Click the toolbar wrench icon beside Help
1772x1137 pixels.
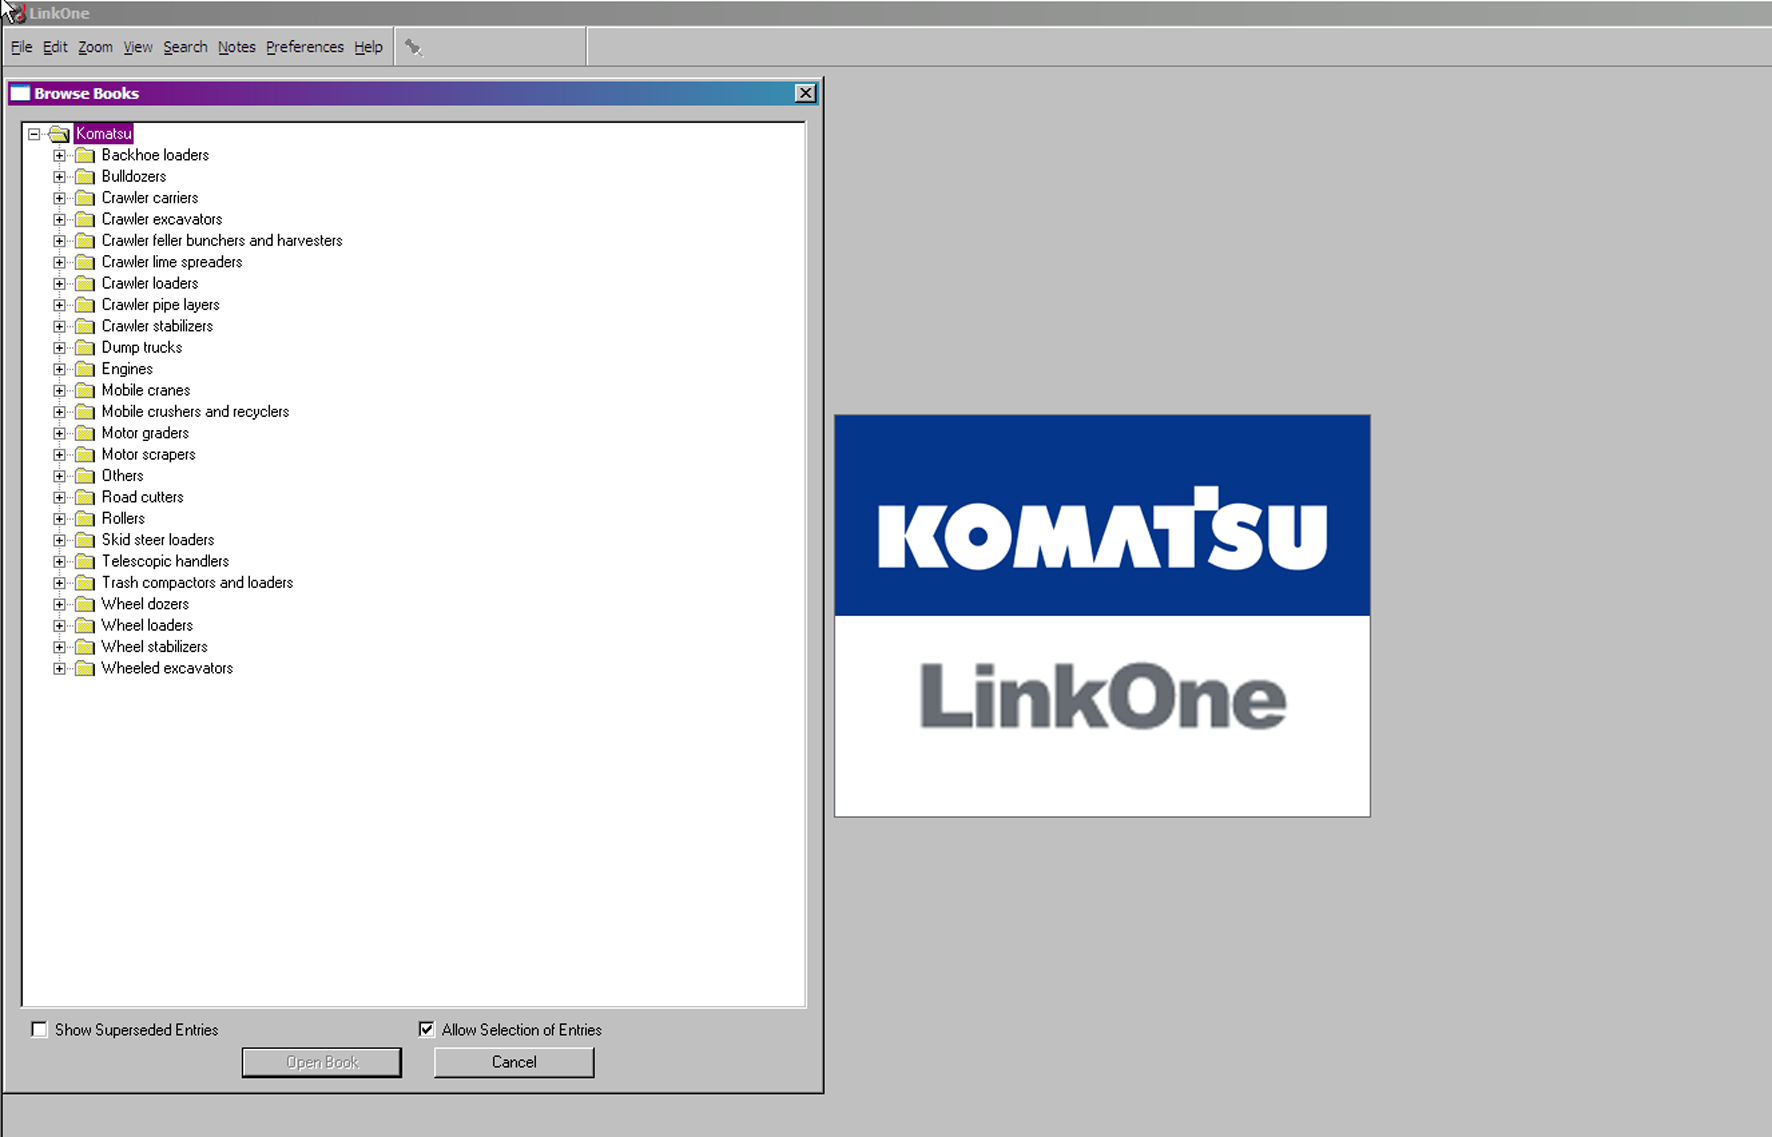(x=413, y=47)
